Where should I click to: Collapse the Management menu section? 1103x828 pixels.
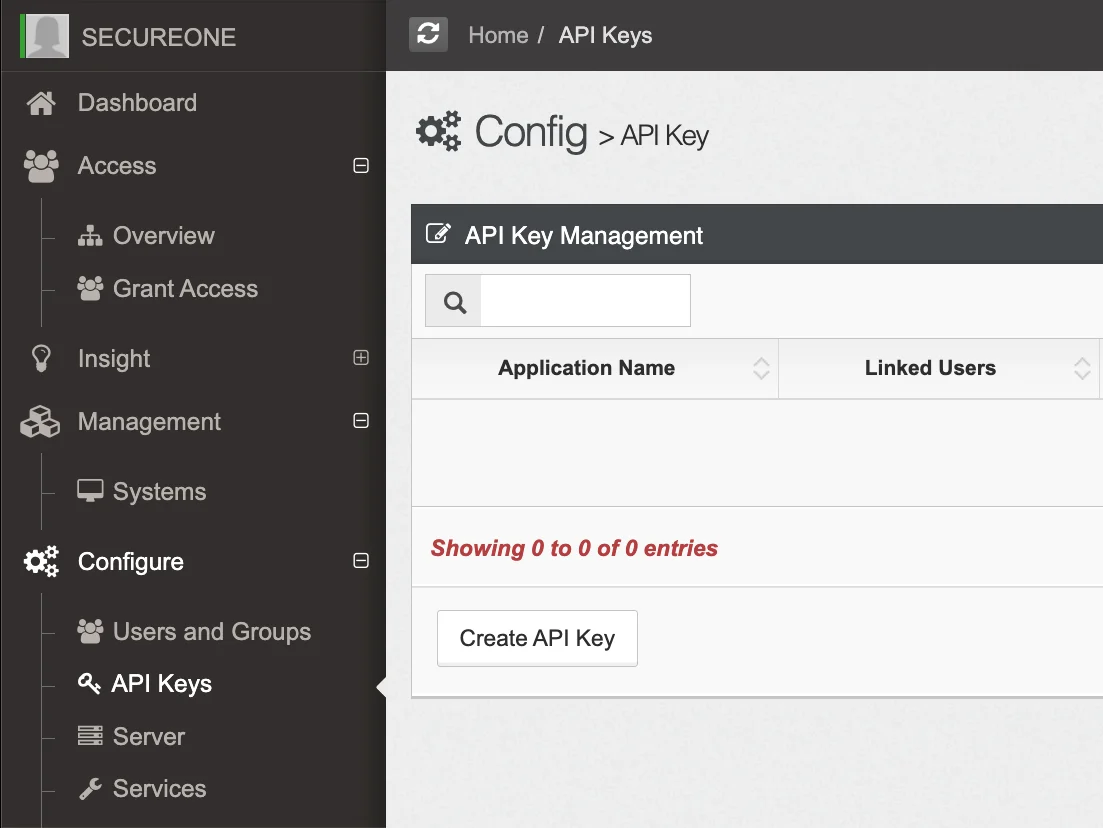(361, 421)
